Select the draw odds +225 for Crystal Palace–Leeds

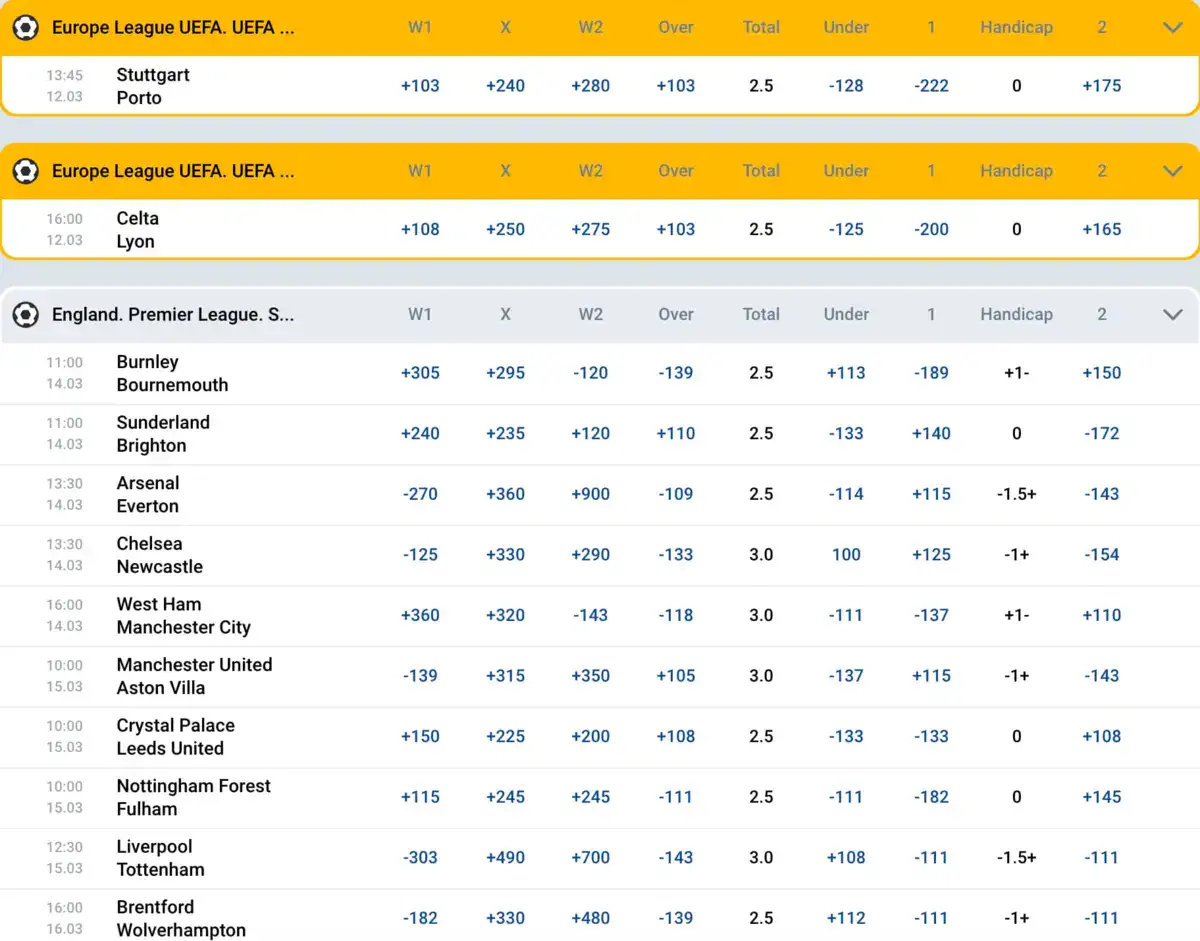click(x=505, y=737)
